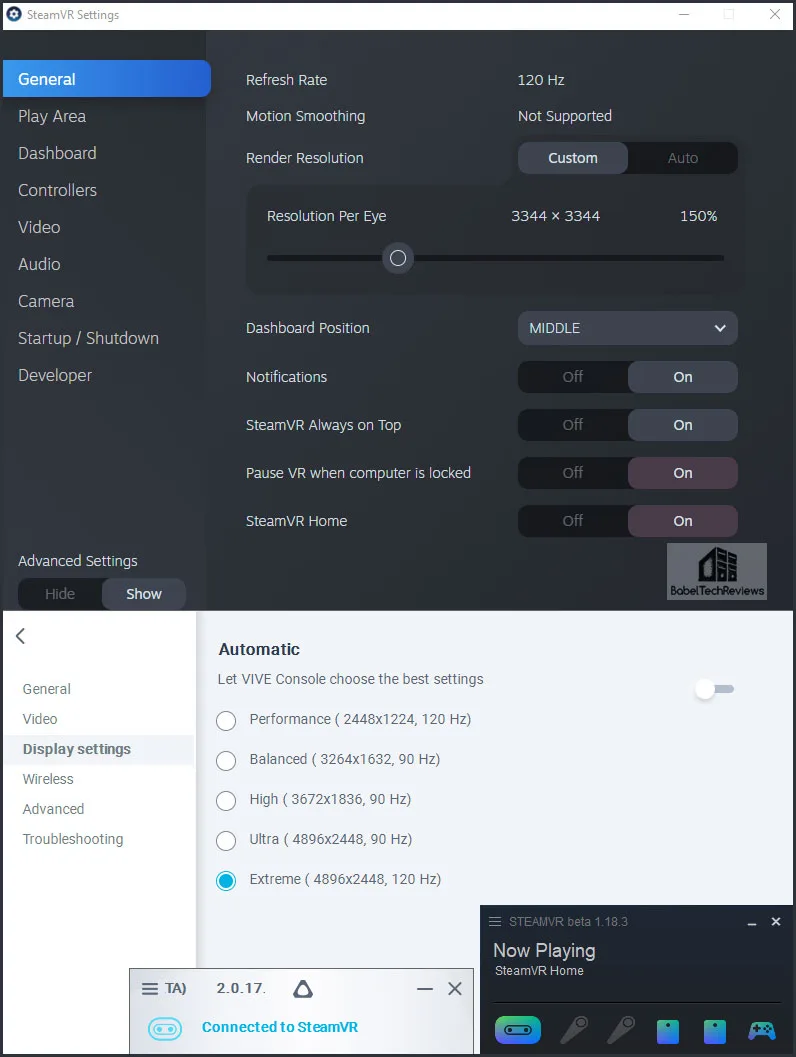Open General tab in SteamVR Settings
796x1057 pixels.
[x=106, y=79]
